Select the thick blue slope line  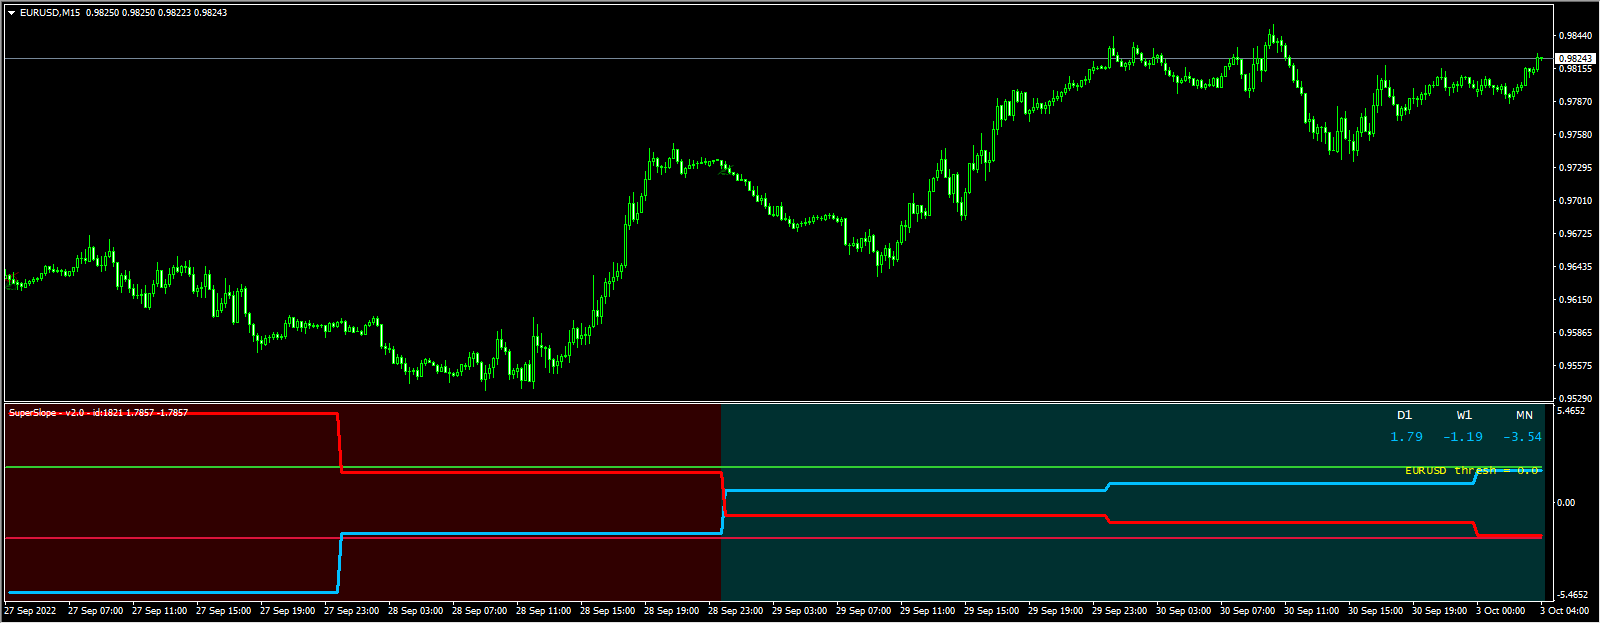pos(915,491)
